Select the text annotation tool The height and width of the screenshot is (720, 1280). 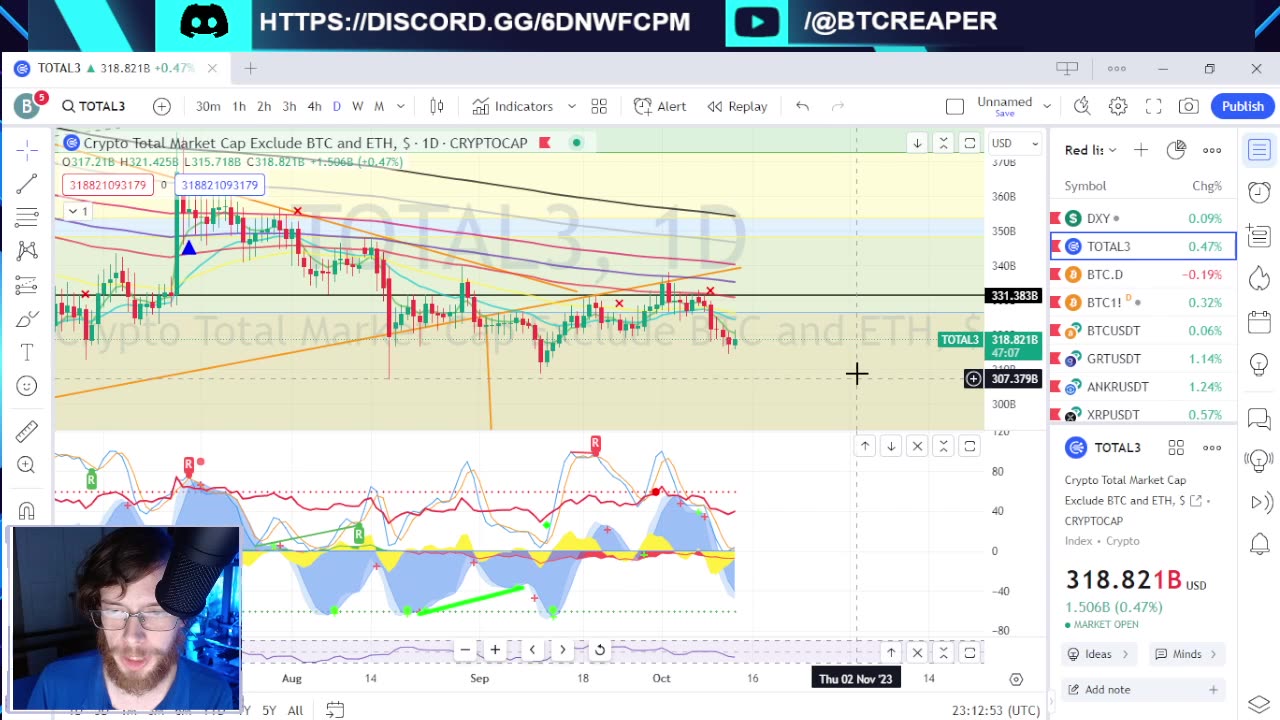(x=27, y=352)
